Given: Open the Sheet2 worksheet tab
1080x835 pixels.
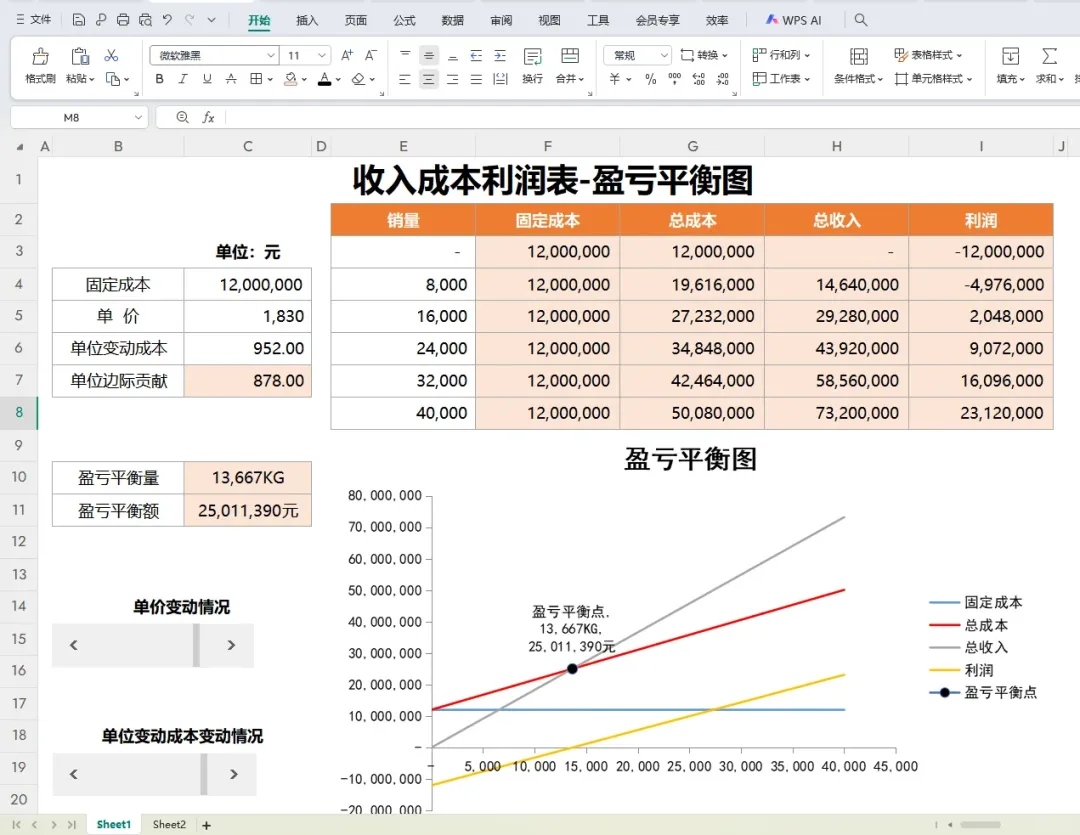Looking at the screenshot, I should tap(169, 825).
